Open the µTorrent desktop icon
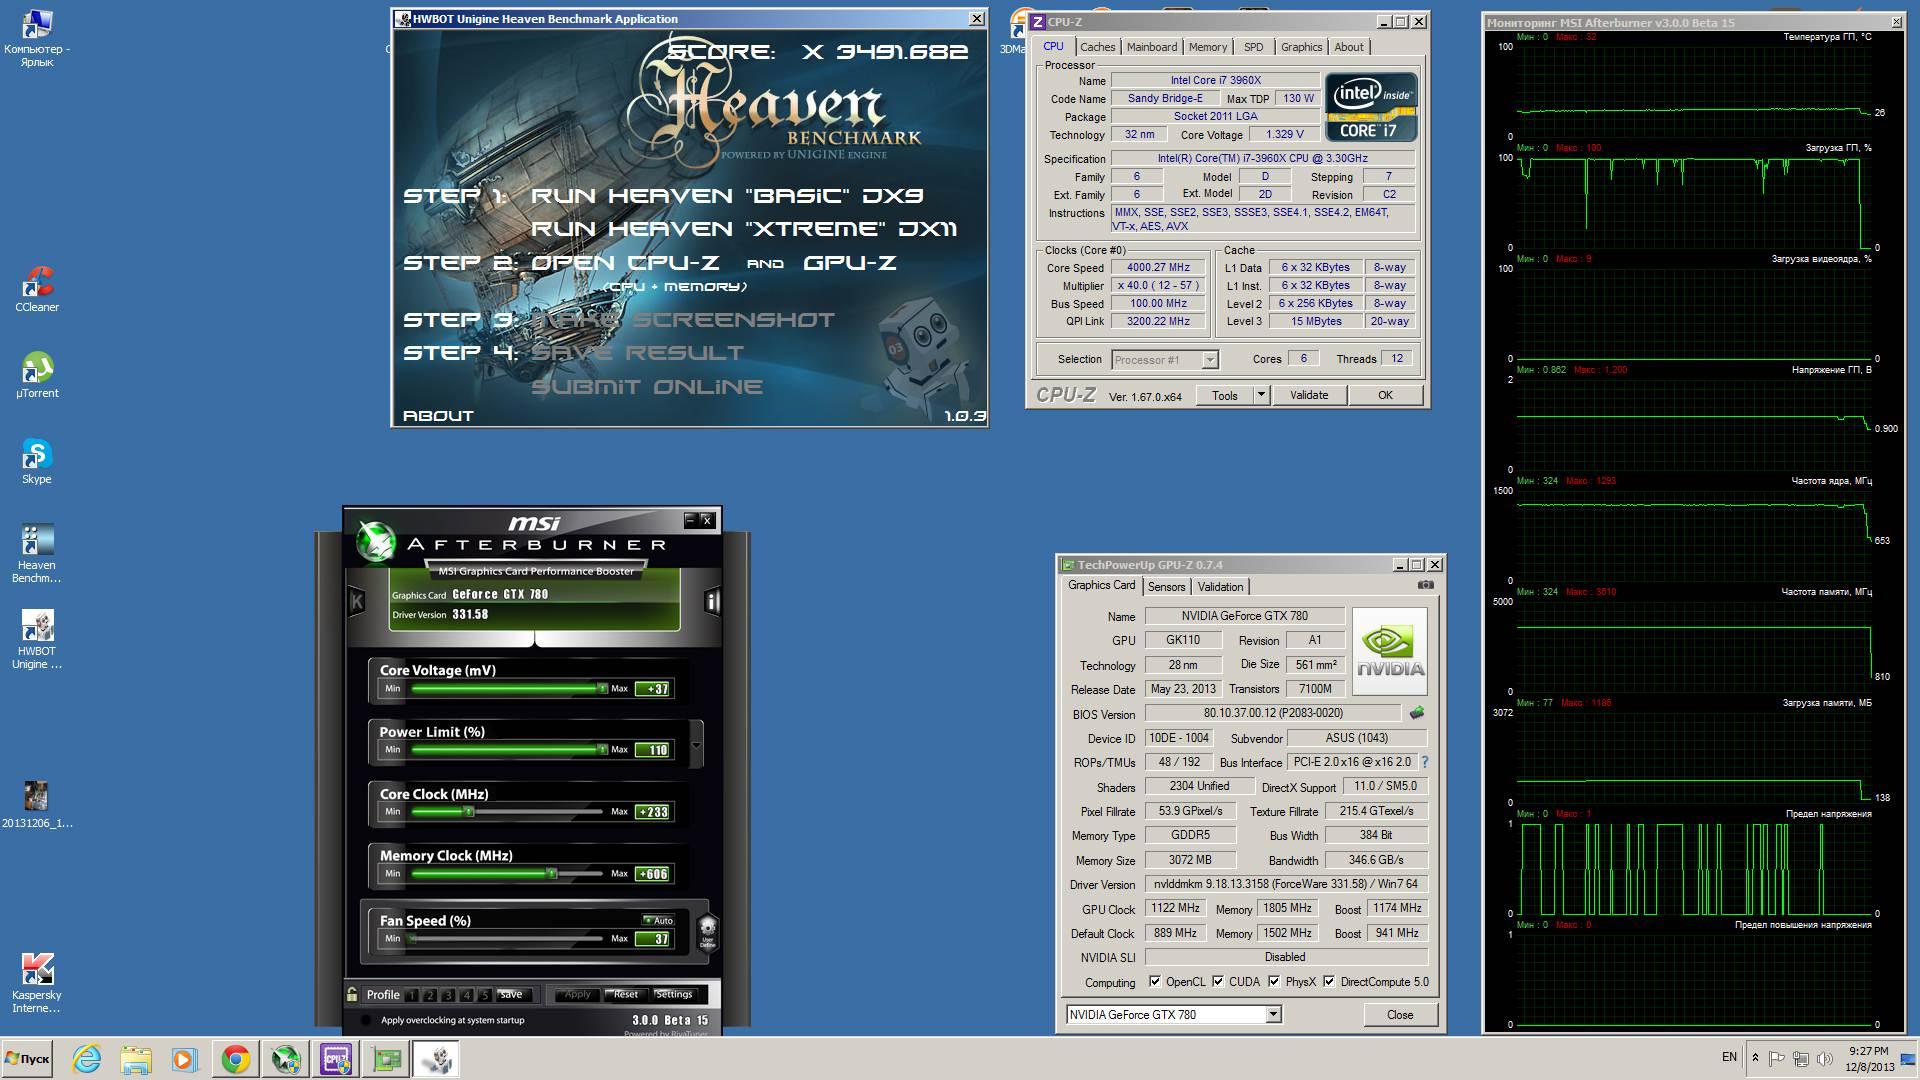 pyautogui.click(x=37, y=375)
